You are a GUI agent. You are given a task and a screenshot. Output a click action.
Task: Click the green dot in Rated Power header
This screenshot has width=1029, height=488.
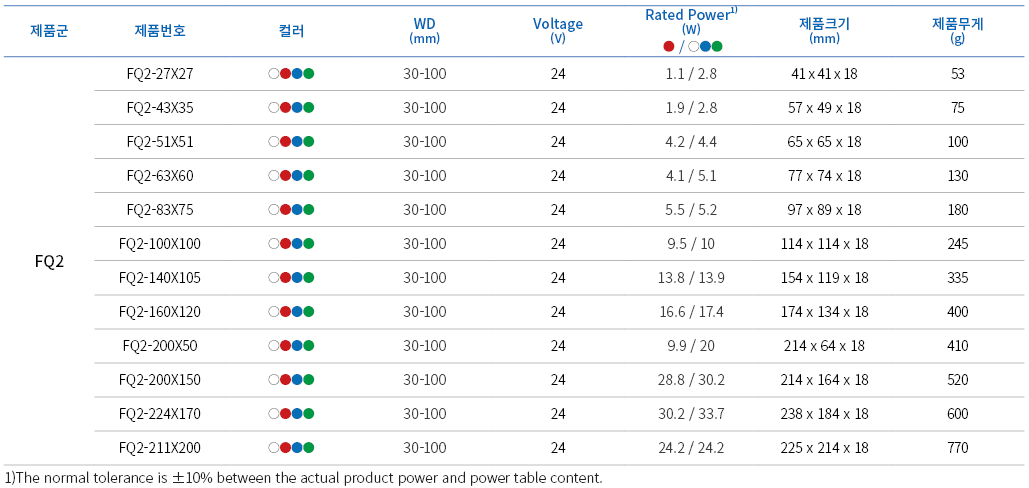click(x=717, y=45)
